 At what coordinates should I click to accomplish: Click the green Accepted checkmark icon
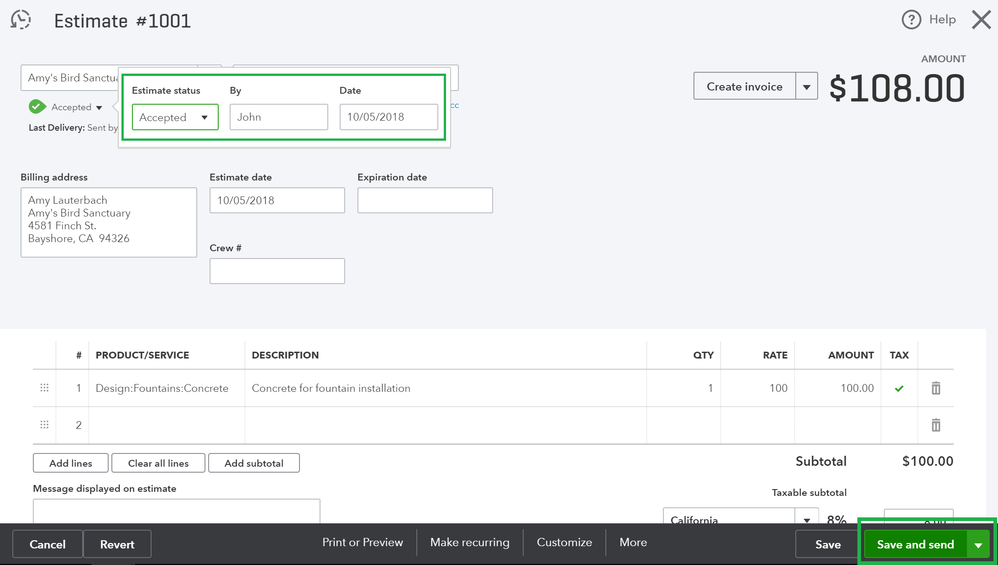tap(37, 107)
